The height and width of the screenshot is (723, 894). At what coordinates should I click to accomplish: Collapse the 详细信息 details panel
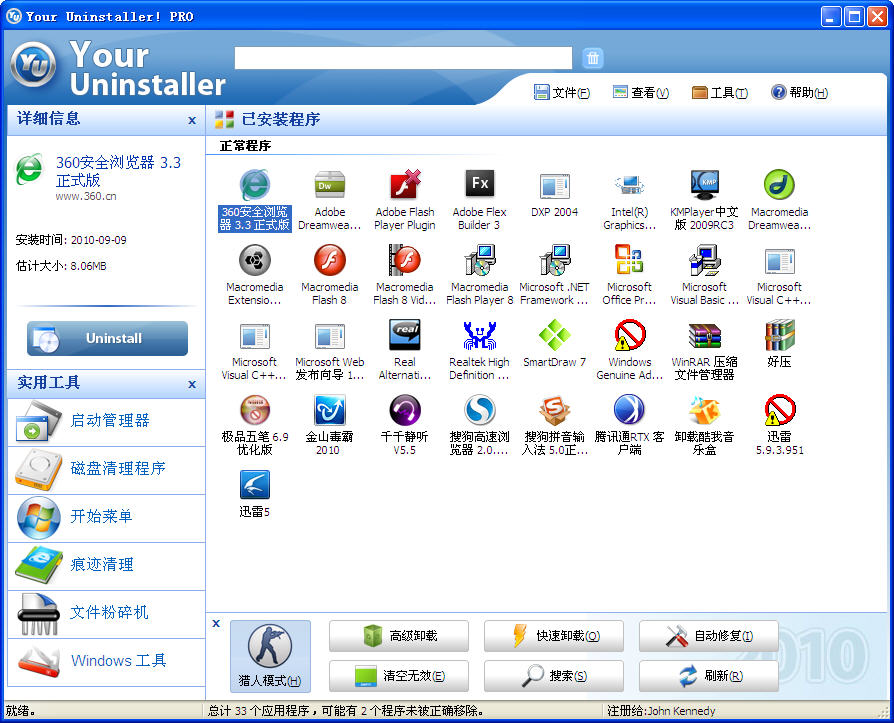(x=192, y=120)
